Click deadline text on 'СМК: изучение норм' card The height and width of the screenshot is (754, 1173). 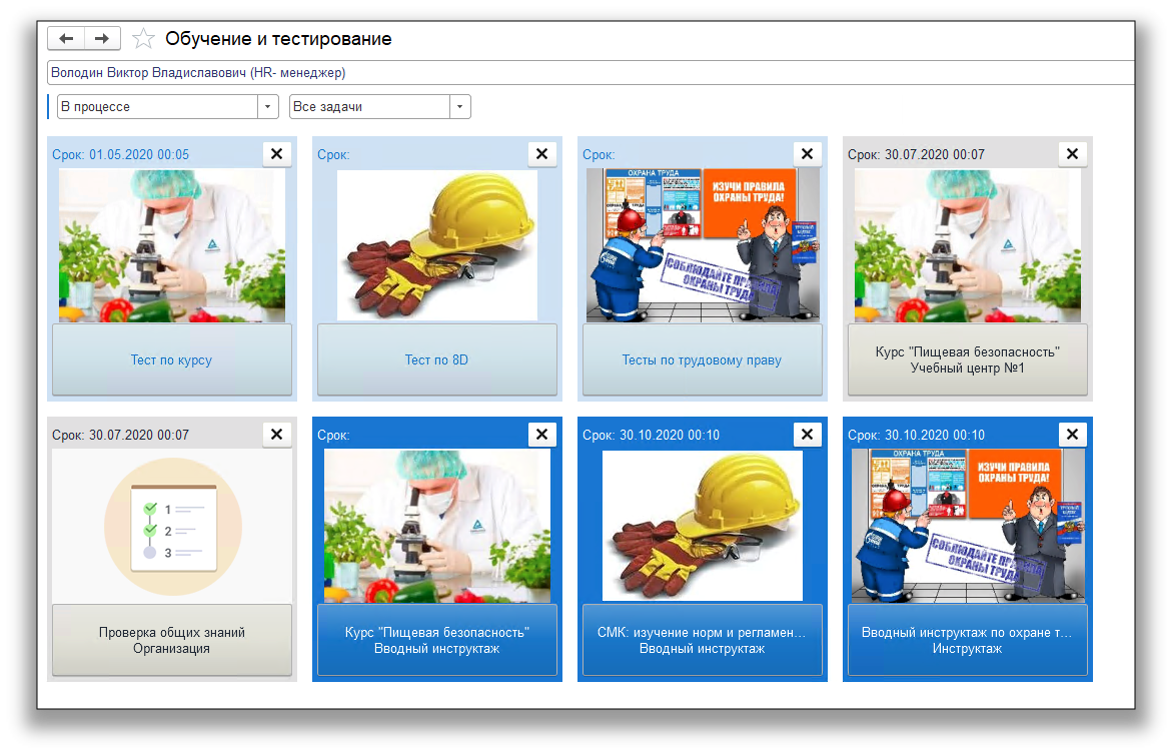[x=651, y=435]
